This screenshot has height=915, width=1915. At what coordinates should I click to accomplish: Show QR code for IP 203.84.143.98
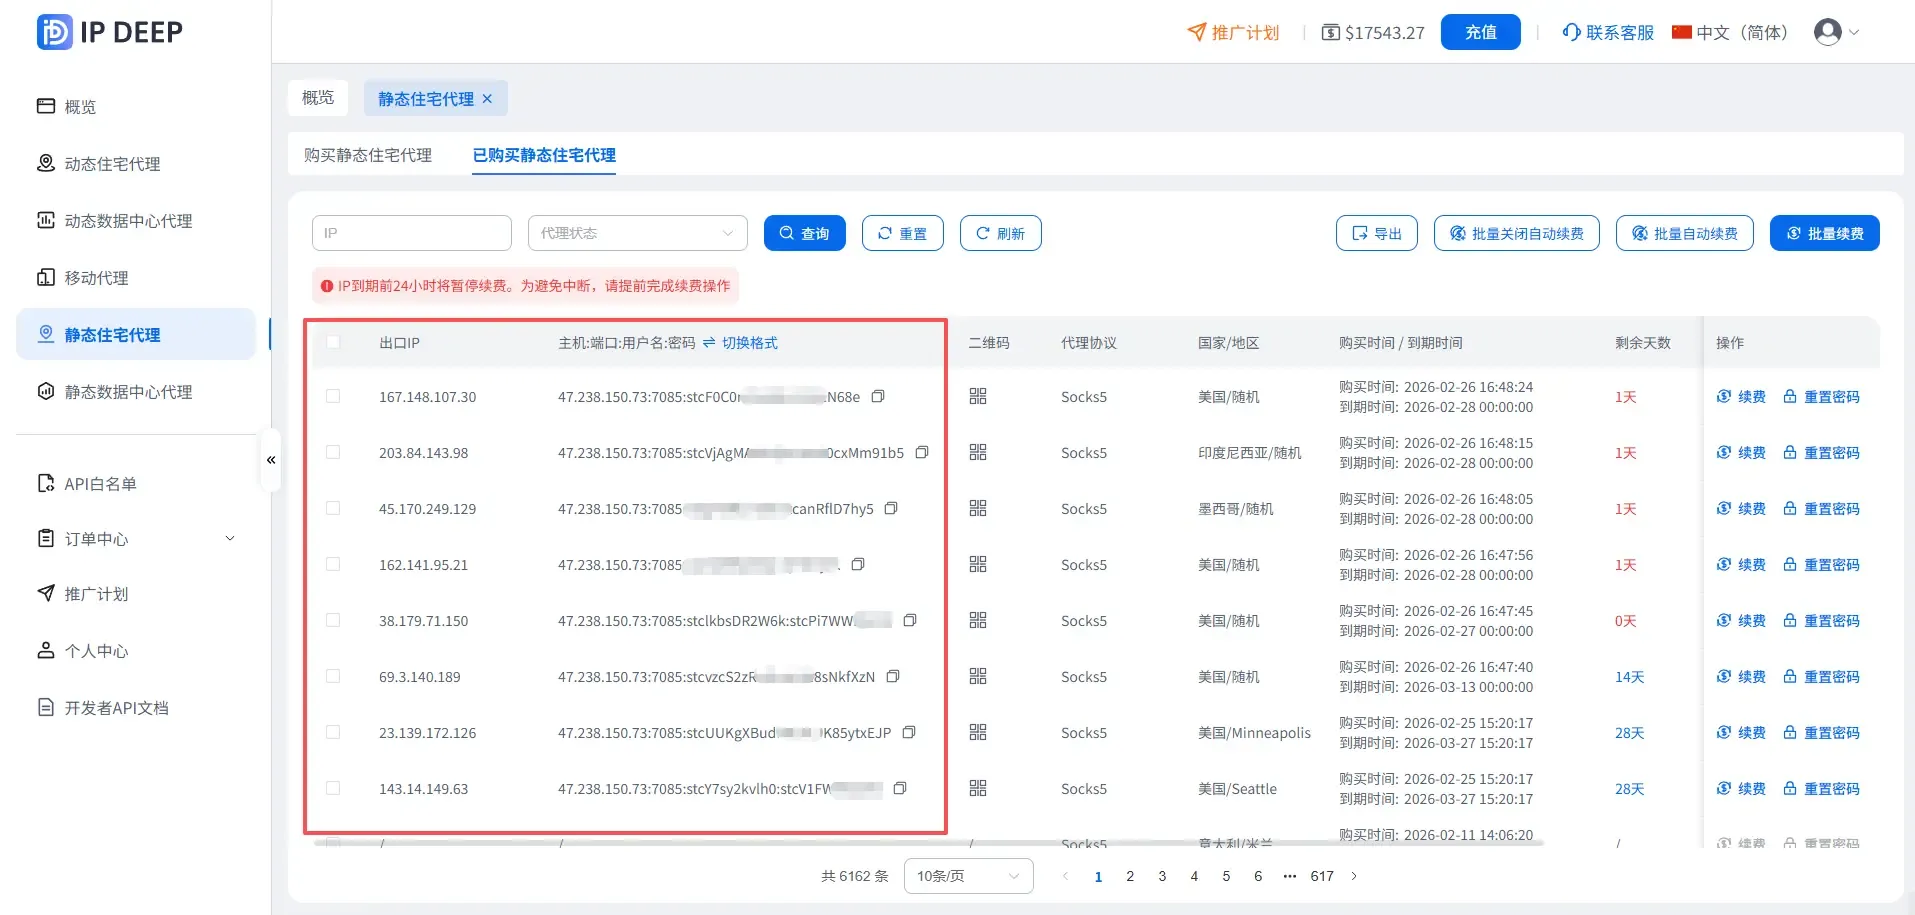click(x=976, y=452)
